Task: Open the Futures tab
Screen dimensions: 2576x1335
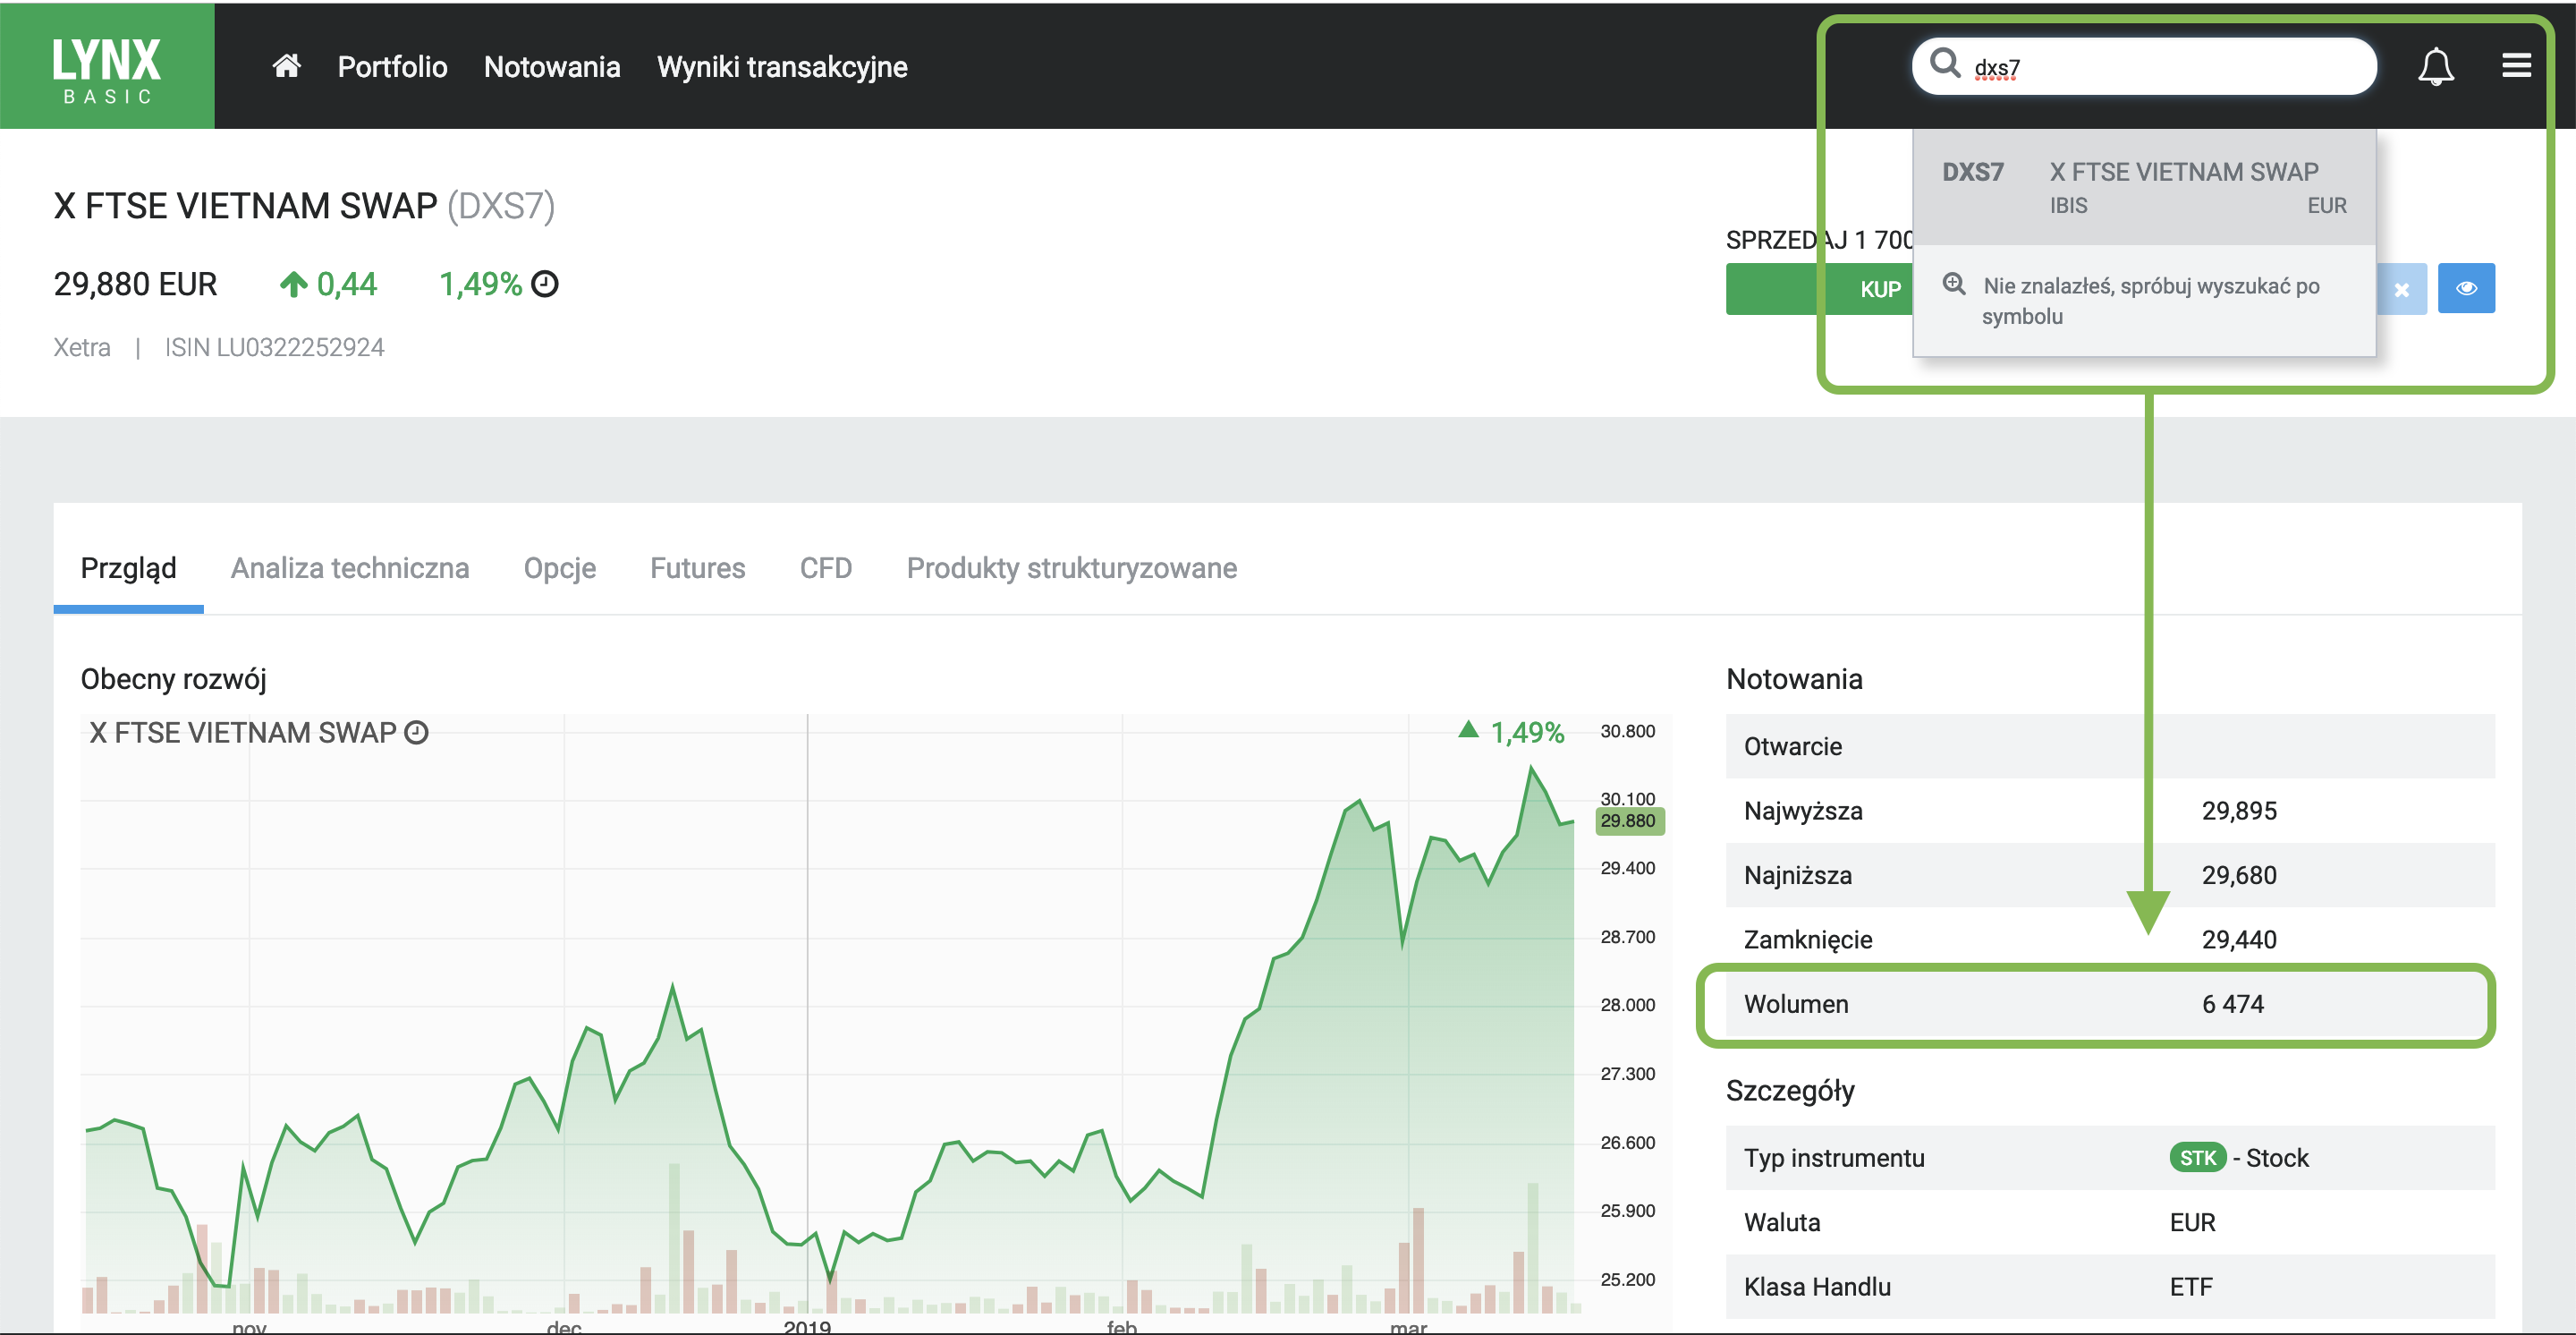Action: pos(697,568)
